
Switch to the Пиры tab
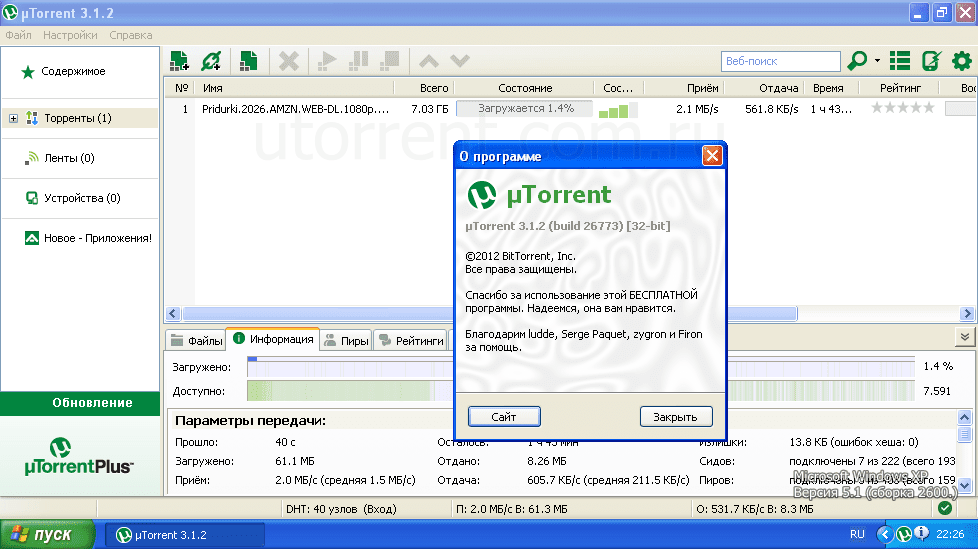346,341
